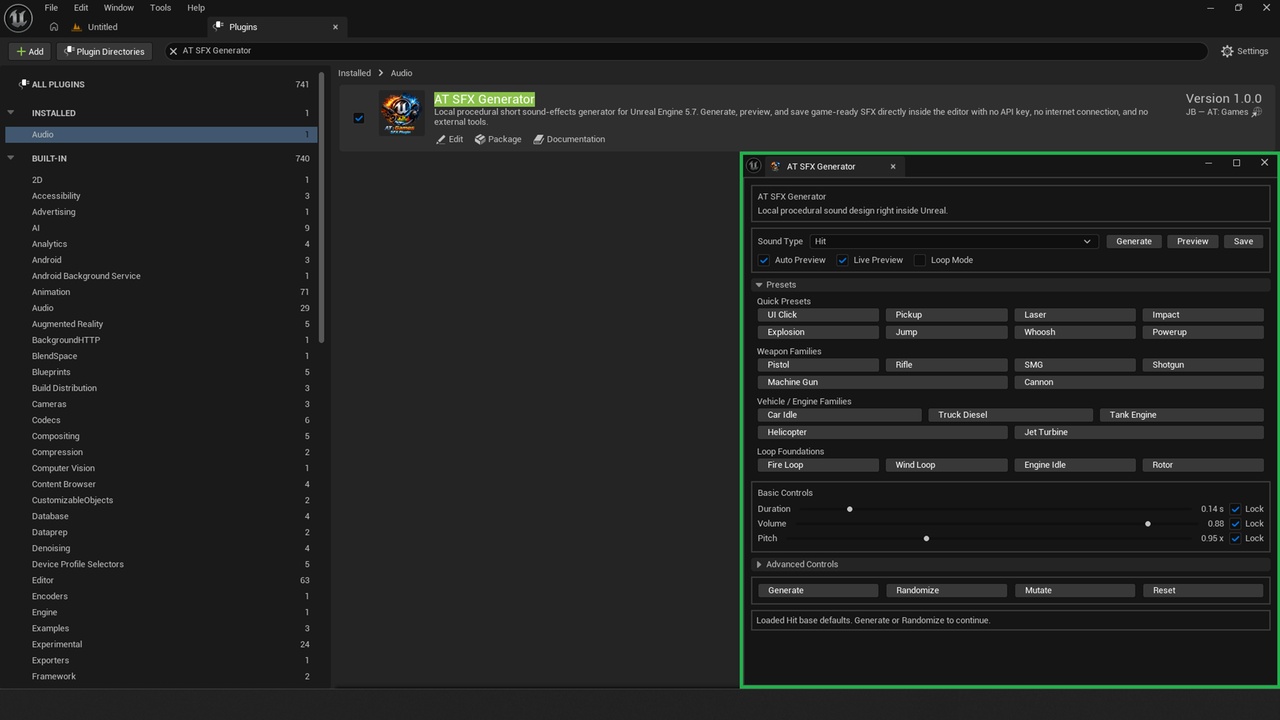Expand the Advanced Controls section
Viewport: 1280px width, 720px height.
click(760, 565)
